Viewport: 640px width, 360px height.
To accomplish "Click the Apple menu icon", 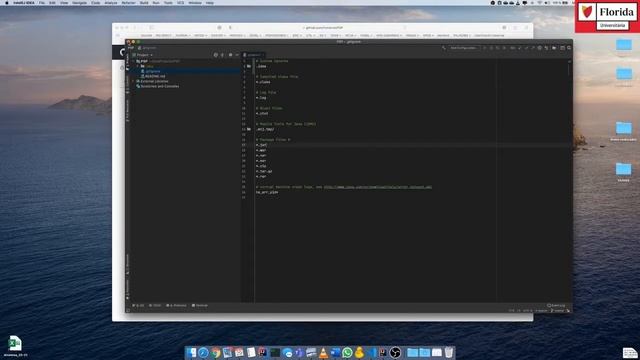I will coord(7,2).
